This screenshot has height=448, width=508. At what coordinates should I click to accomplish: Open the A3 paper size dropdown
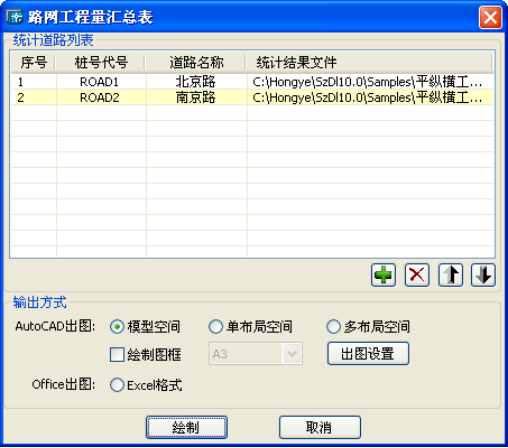255,354
